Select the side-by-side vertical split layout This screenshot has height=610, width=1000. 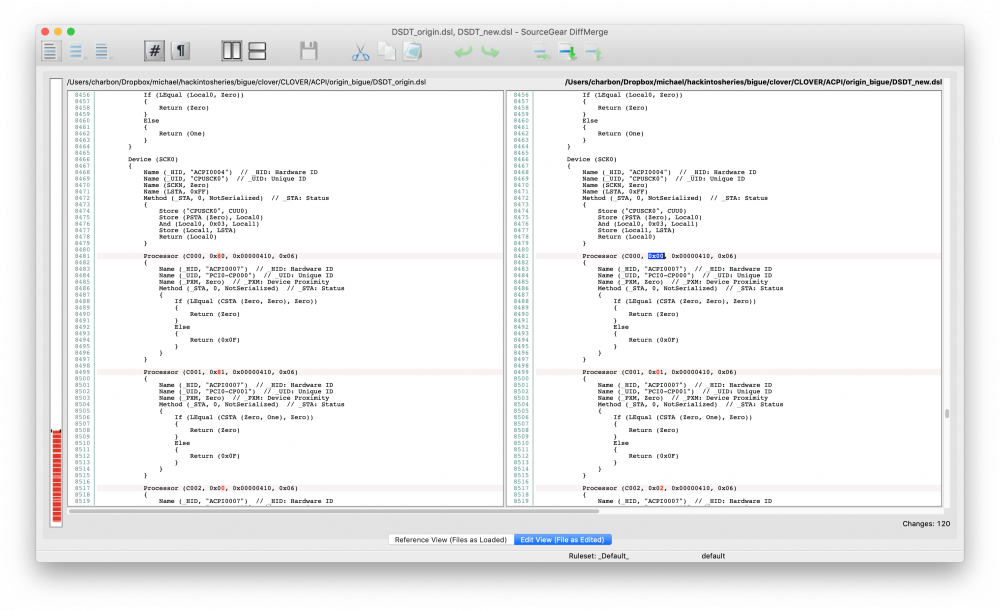231,51
